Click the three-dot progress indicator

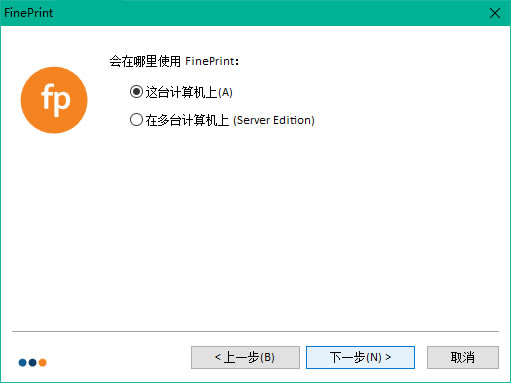point(32,362)
